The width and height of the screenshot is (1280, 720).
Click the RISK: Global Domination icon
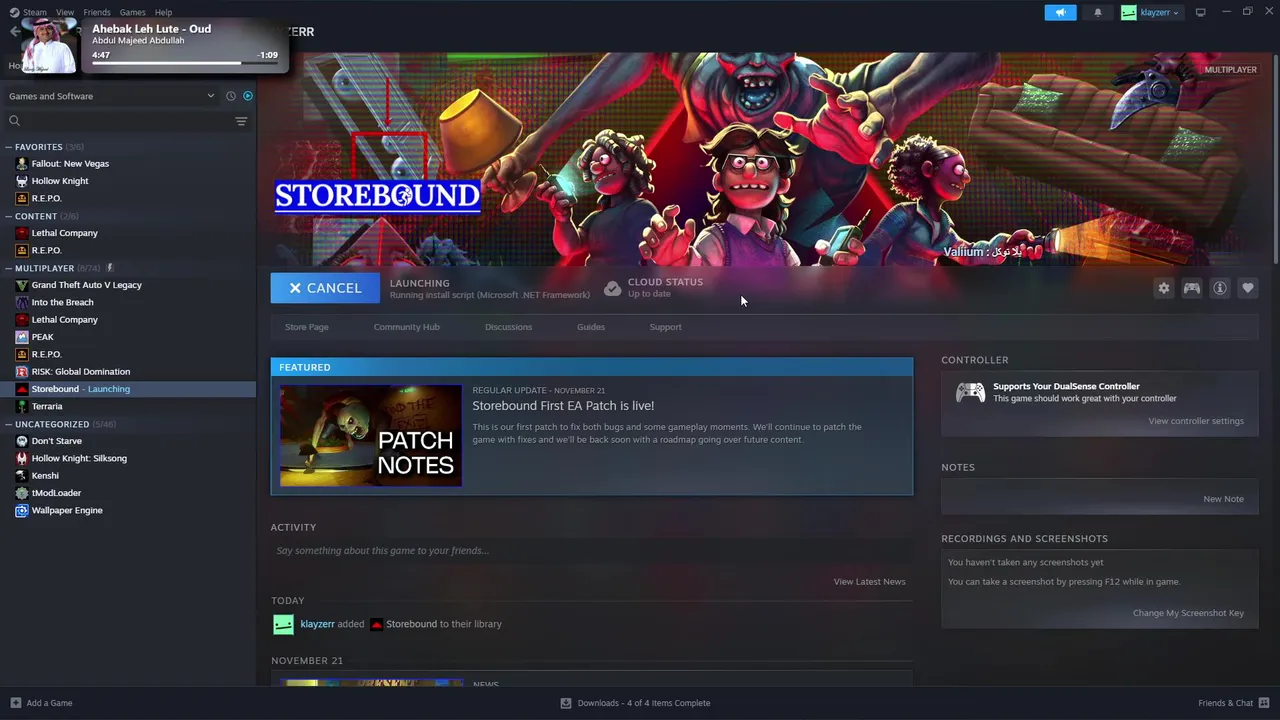tap(22, 372)
